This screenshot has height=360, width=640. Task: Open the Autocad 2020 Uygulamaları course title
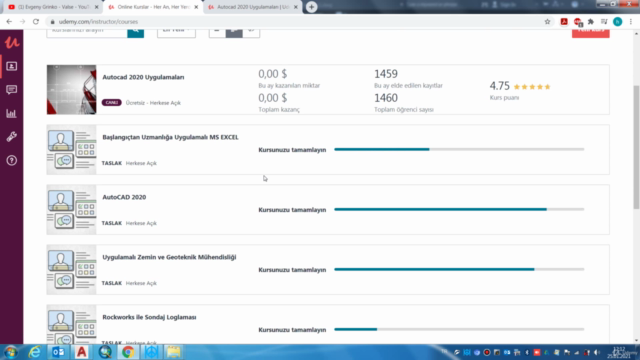[x=143, y=77]
